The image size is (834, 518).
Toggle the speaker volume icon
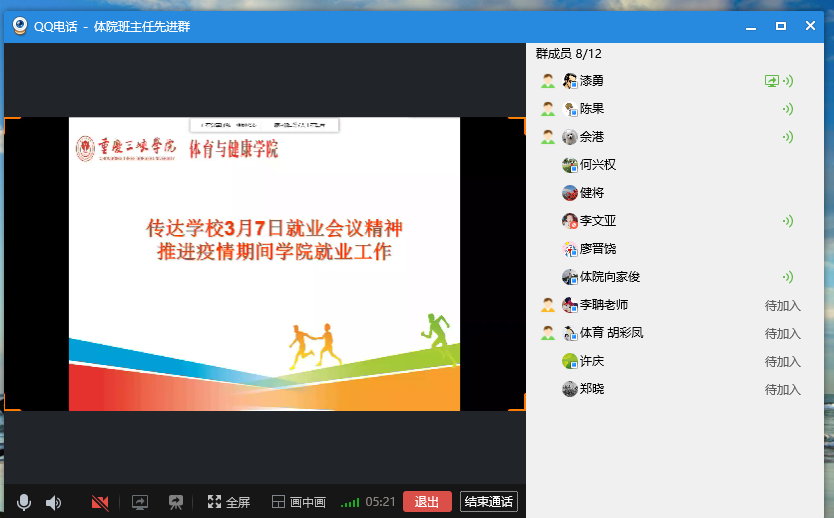tap(53, 502)
